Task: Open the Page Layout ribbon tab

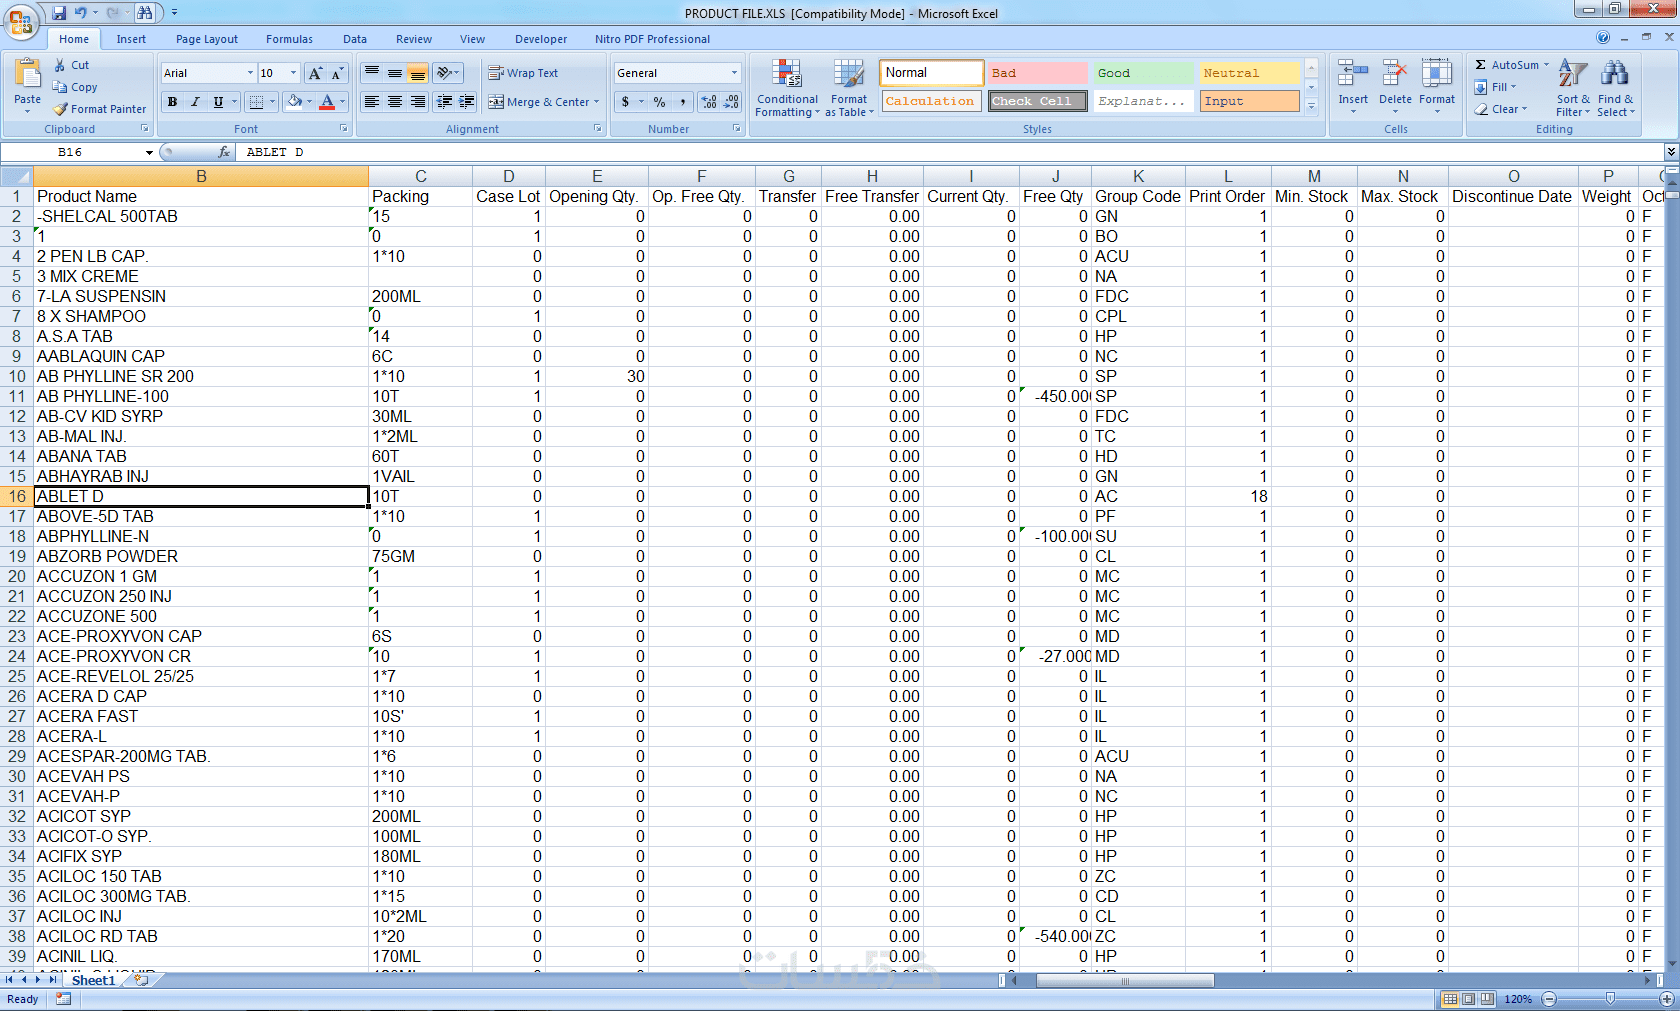Action: (207, 39)
